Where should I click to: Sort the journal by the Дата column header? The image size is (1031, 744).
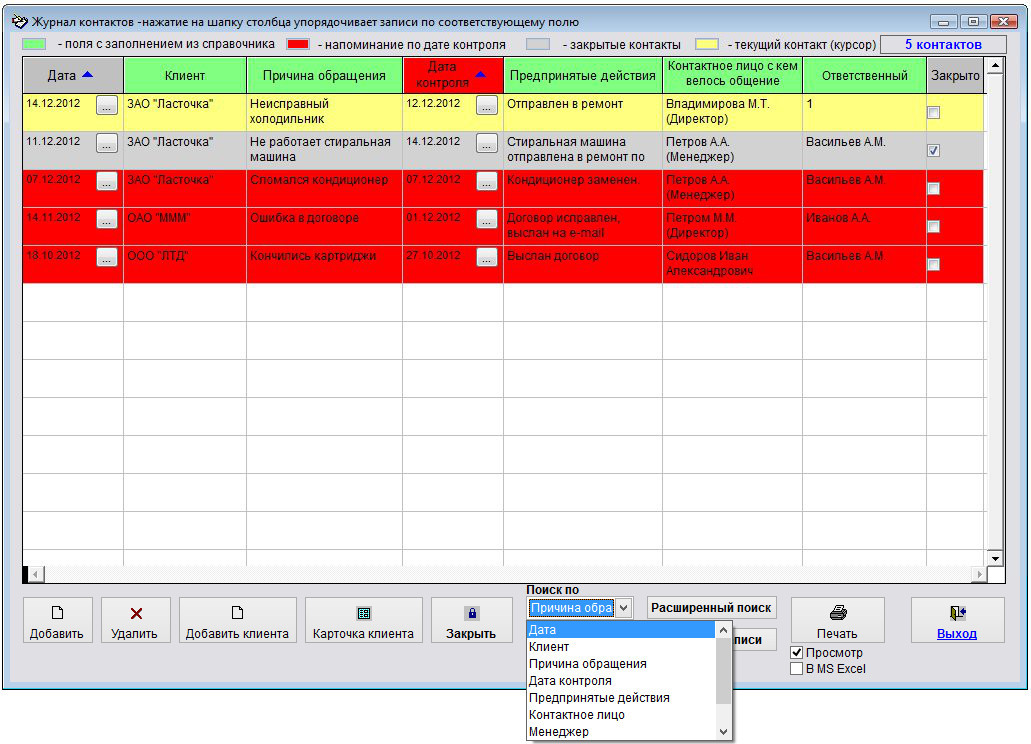coord(73,76)
